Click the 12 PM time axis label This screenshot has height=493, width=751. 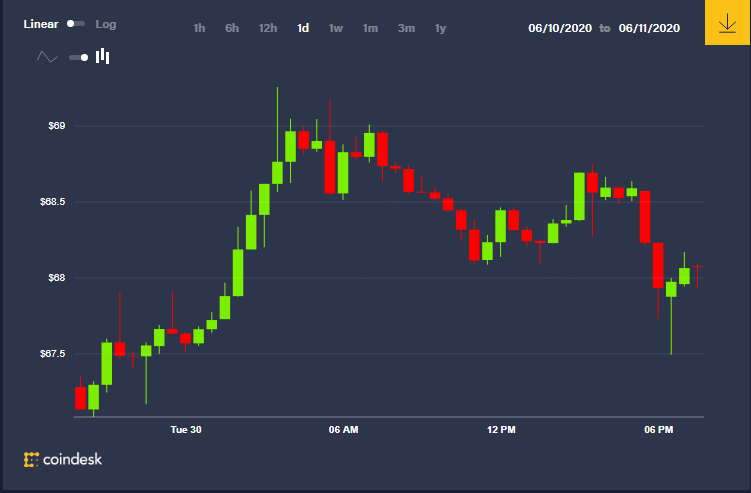pyautogui.click(x=501, y=429)
